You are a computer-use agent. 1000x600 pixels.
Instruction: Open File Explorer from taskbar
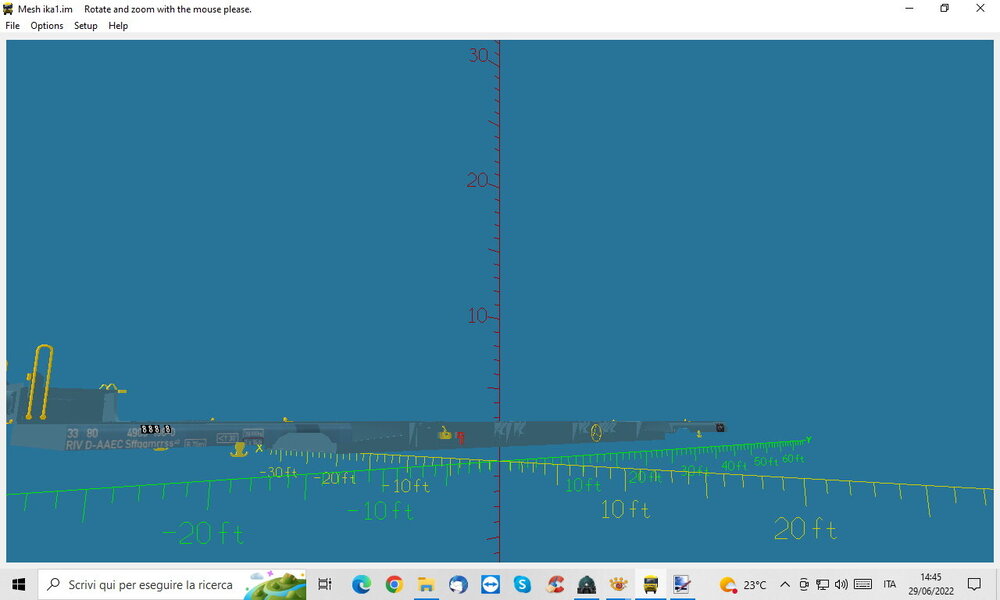(426, 584)
